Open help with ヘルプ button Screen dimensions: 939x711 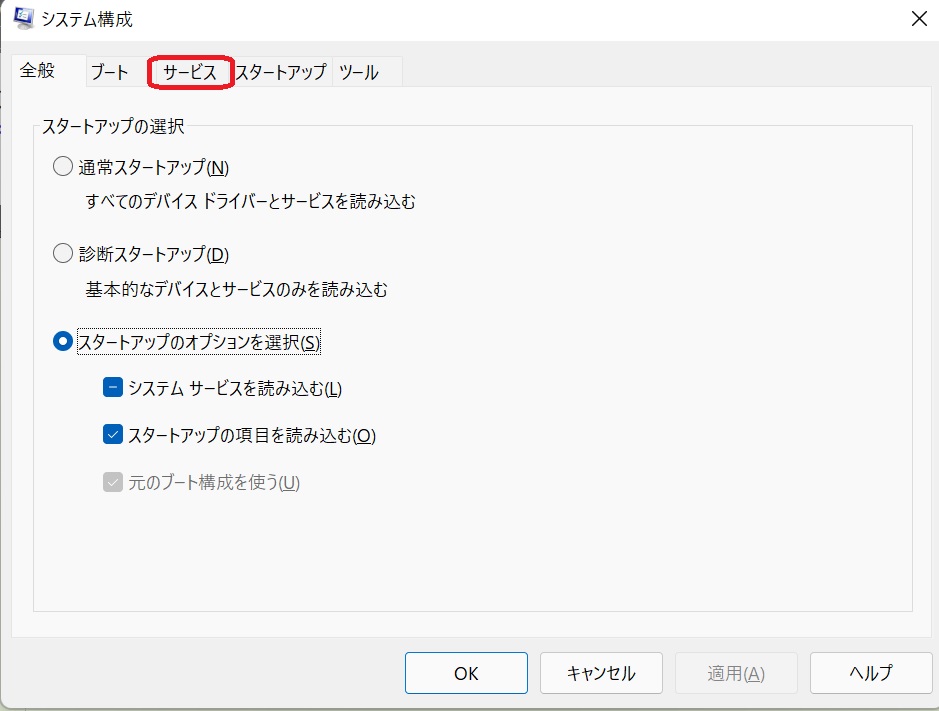[x=871, y=673]
